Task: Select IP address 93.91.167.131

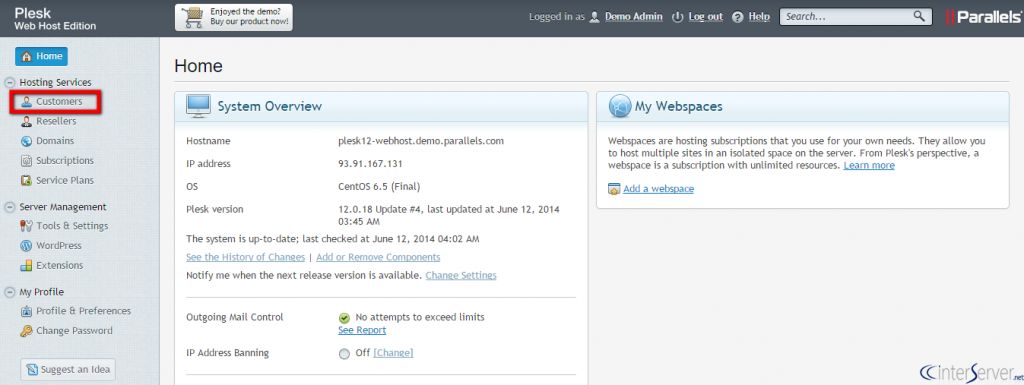Action: 370,164
